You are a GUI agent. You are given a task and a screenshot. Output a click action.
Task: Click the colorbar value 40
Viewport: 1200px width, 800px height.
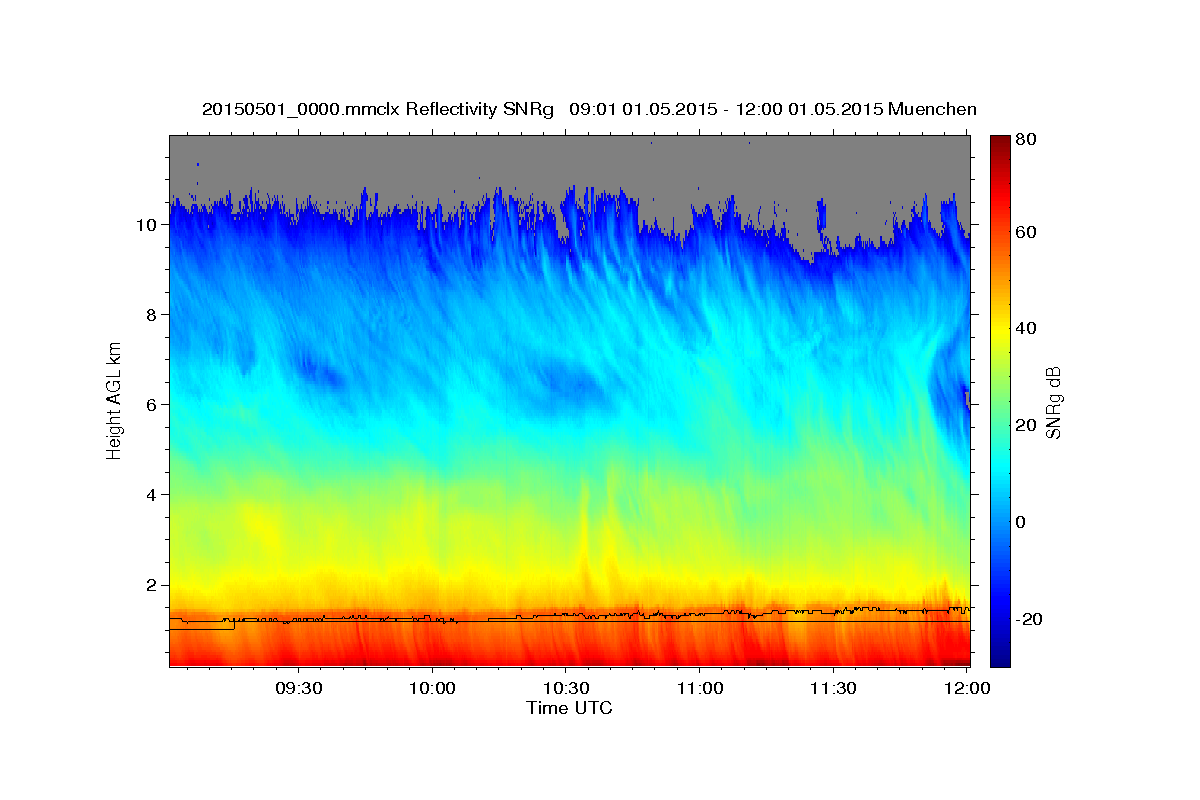click(1025, 329)
